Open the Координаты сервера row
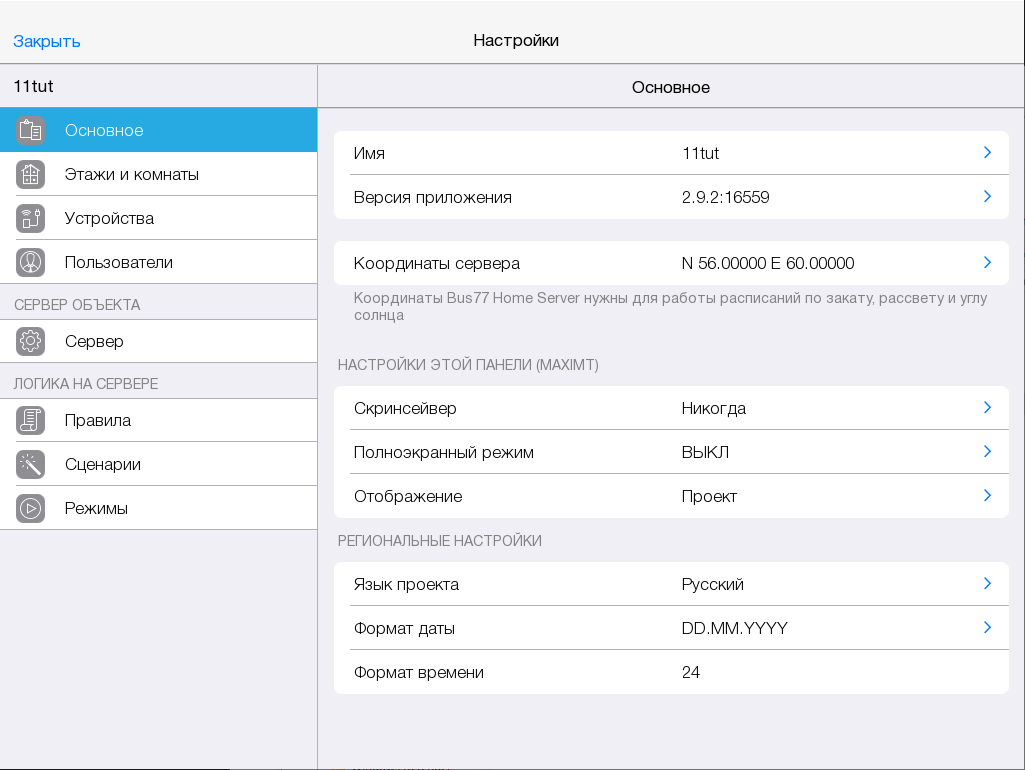The width and height of the screenshot is (1025, 770). click(x=670, y=263)
